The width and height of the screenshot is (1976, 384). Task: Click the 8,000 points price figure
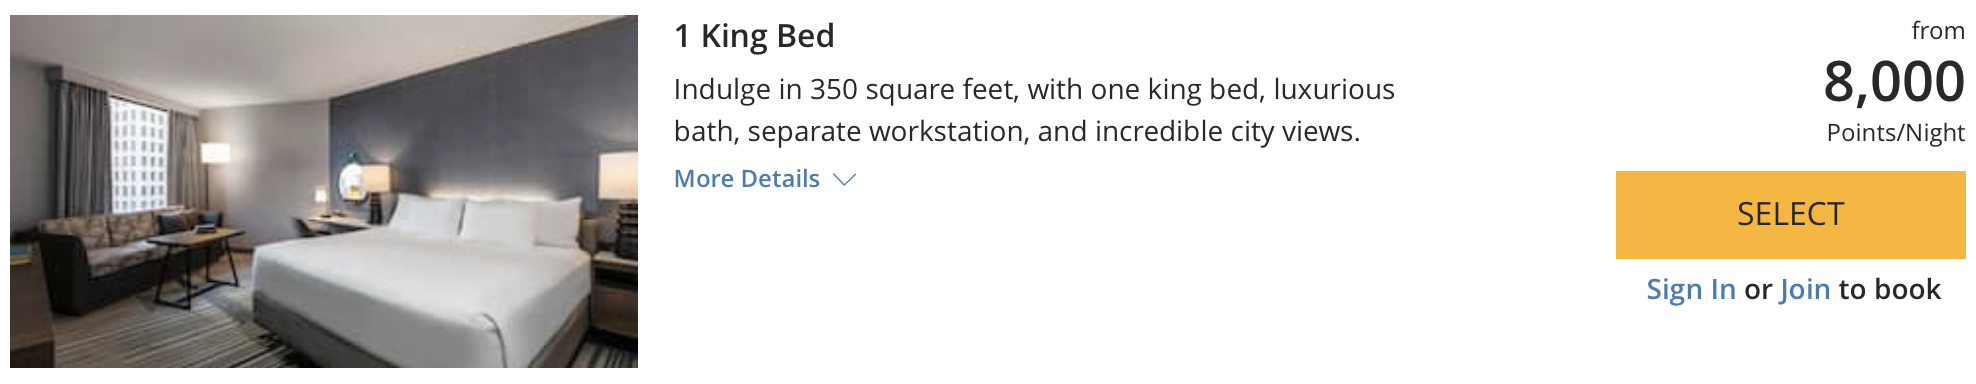(x=1894, y=81)
